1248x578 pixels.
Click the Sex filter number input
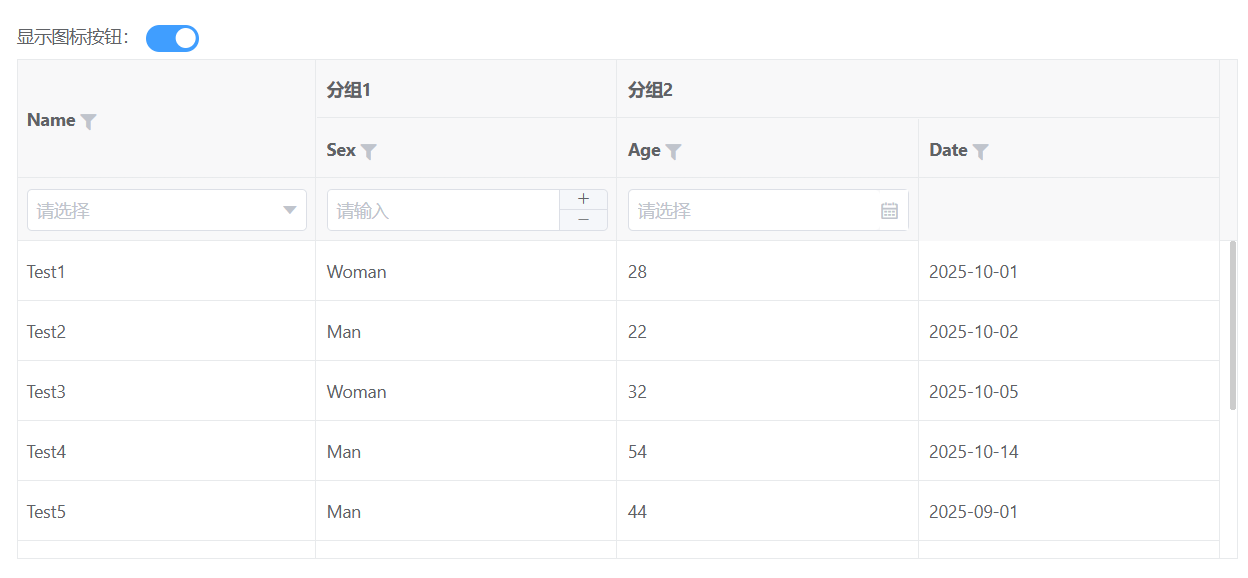[x=442, y=211]
